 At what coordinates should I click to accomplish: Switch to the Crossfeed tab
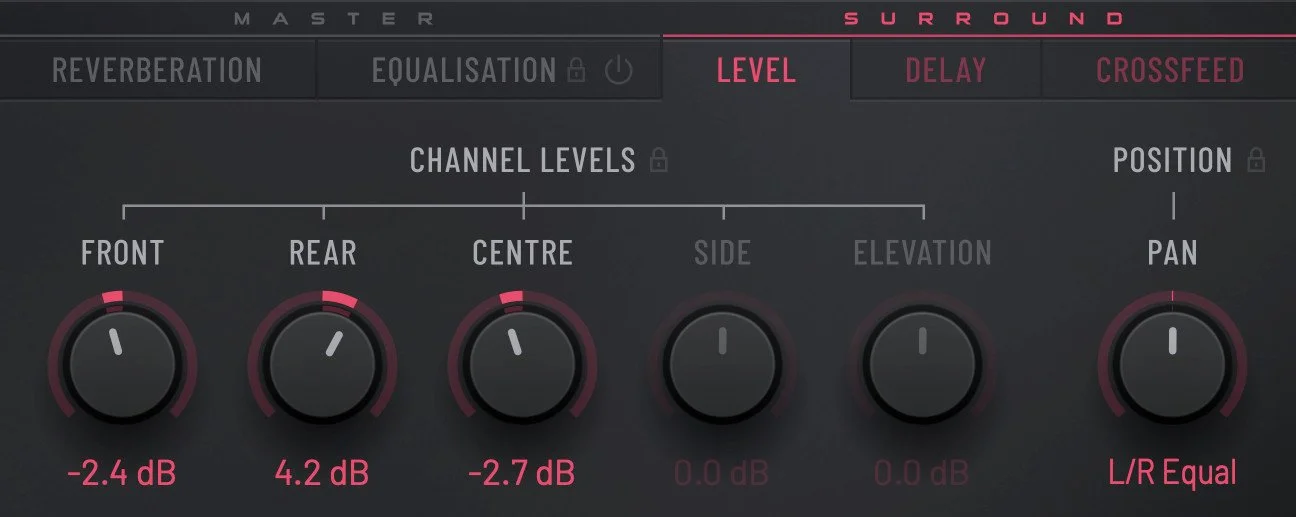point(1170,70)
